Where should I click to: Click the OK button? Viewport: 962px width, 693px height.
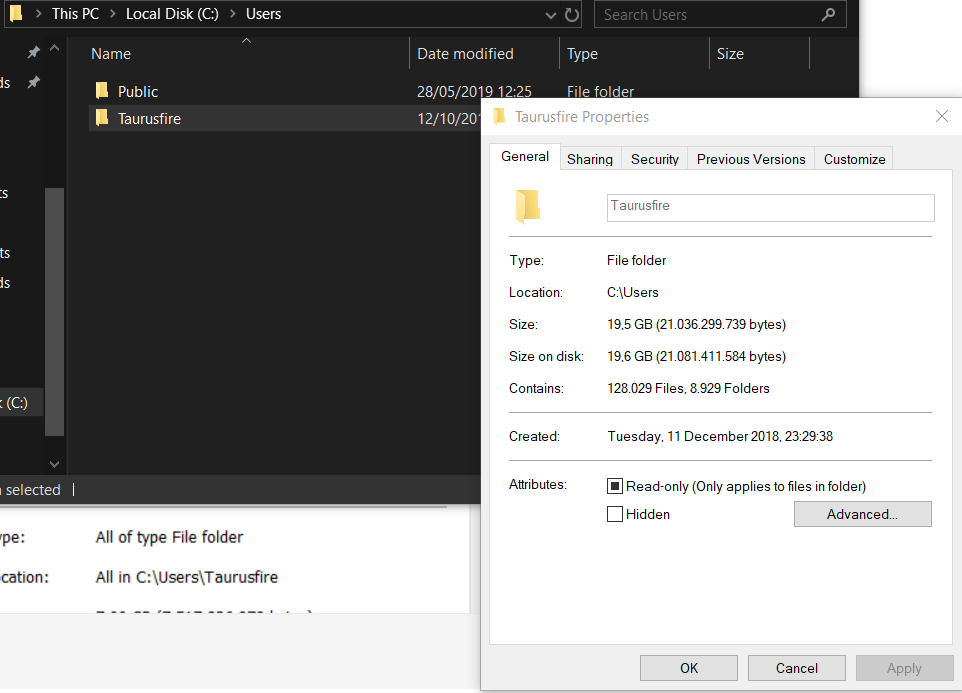point(688,668)
